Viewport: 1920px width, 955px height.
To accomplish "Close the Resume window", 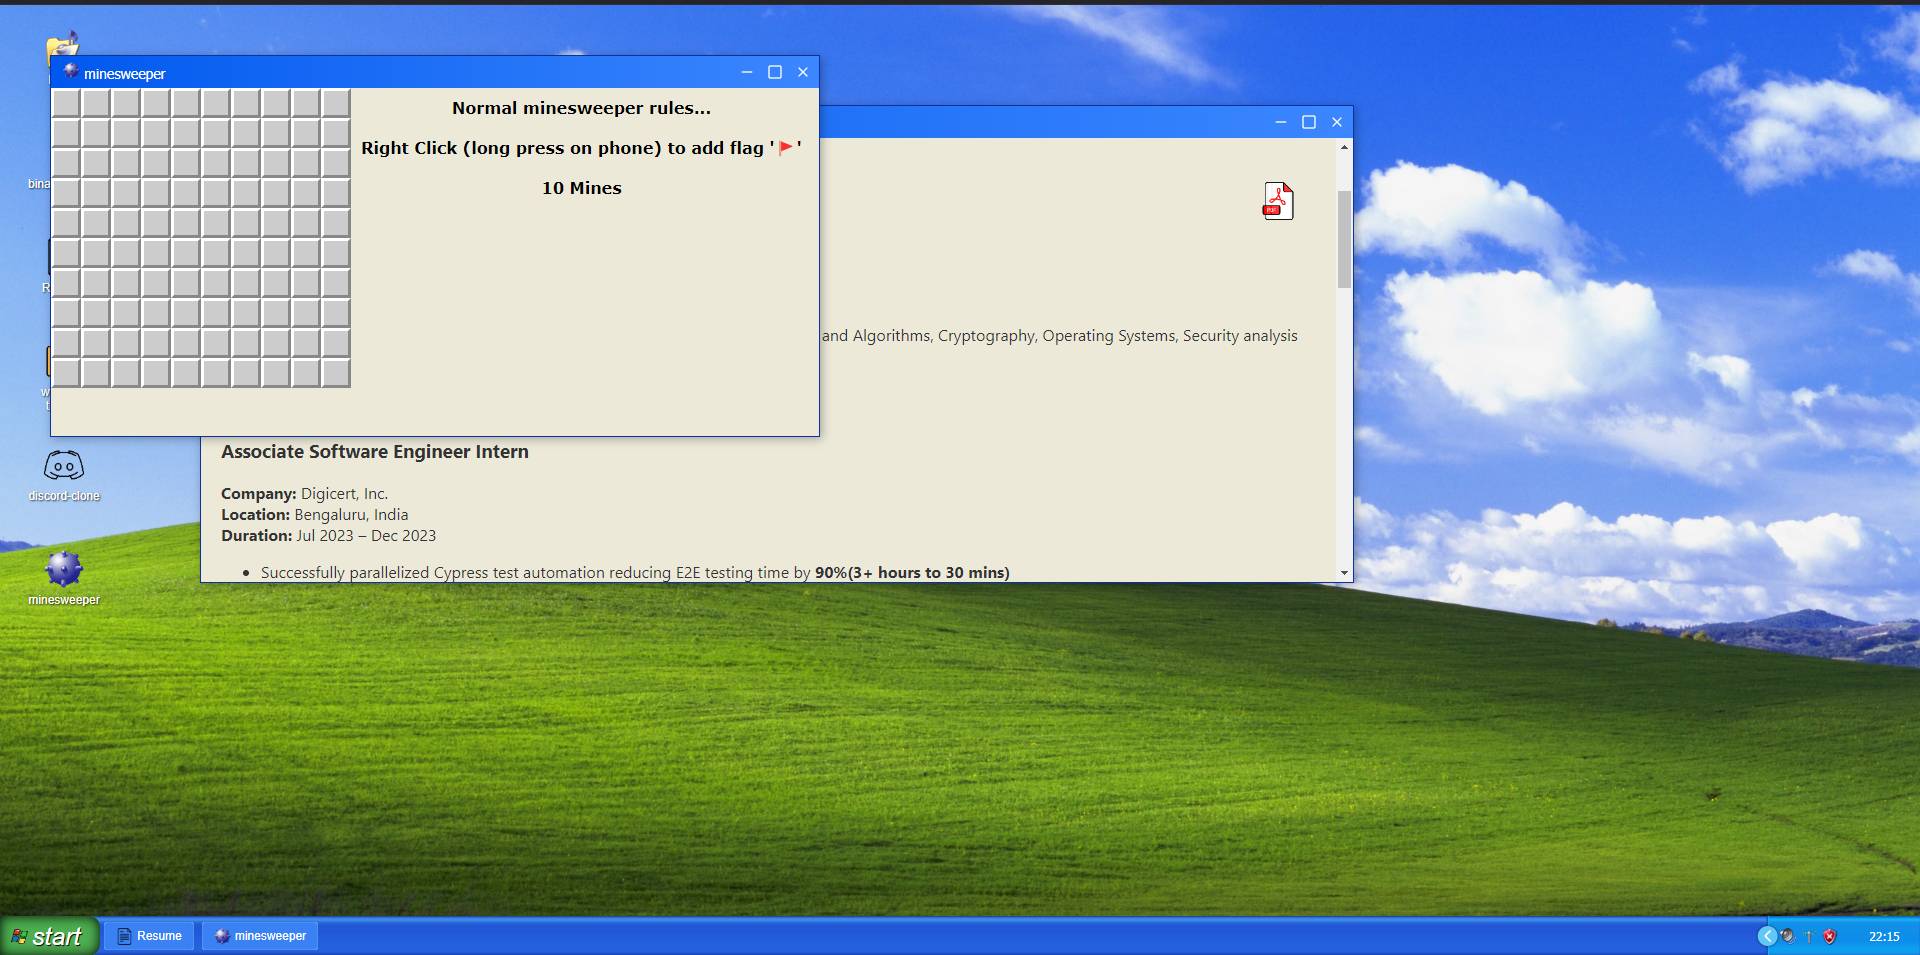I will (1337, 122).
